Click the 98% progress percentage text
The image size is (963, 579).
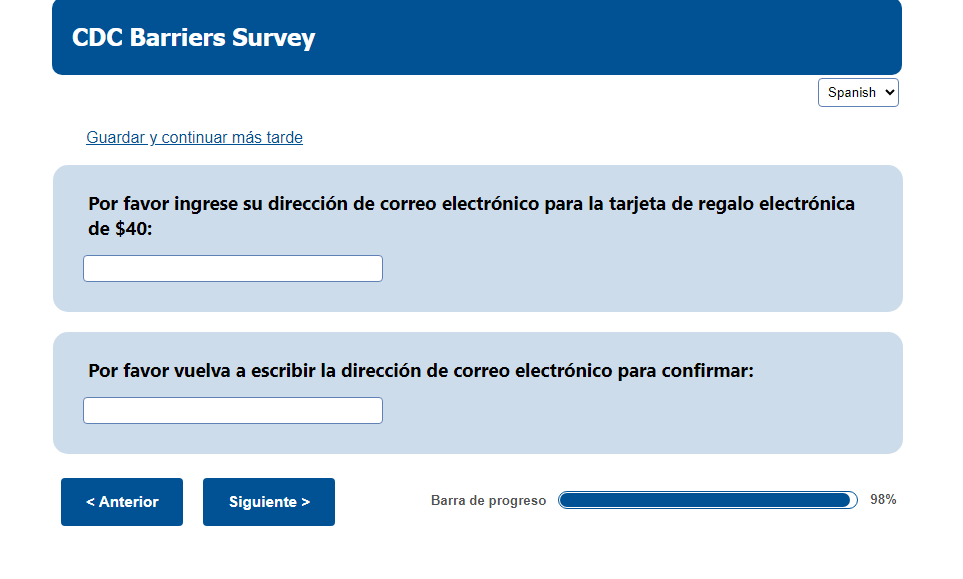tap(883, 500)
